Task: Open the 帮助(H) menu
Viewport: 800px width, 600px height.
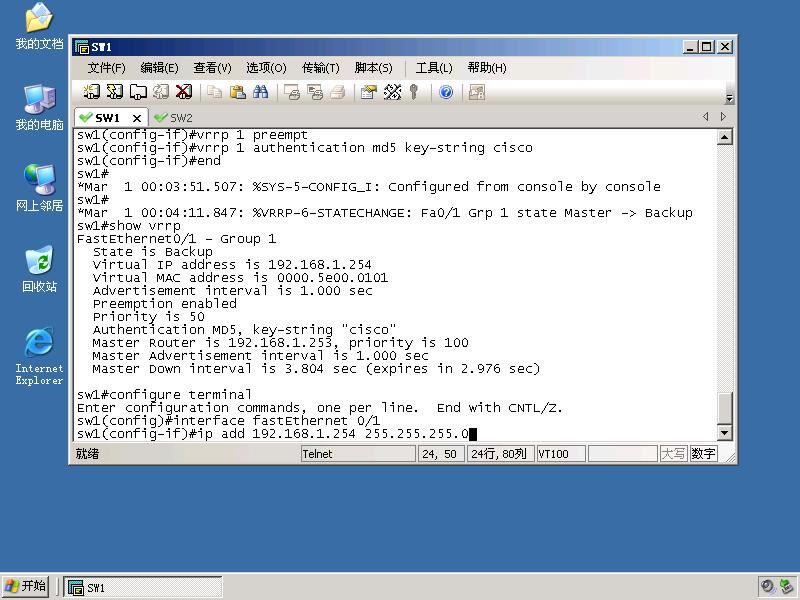Action: [x=487, y=68]
